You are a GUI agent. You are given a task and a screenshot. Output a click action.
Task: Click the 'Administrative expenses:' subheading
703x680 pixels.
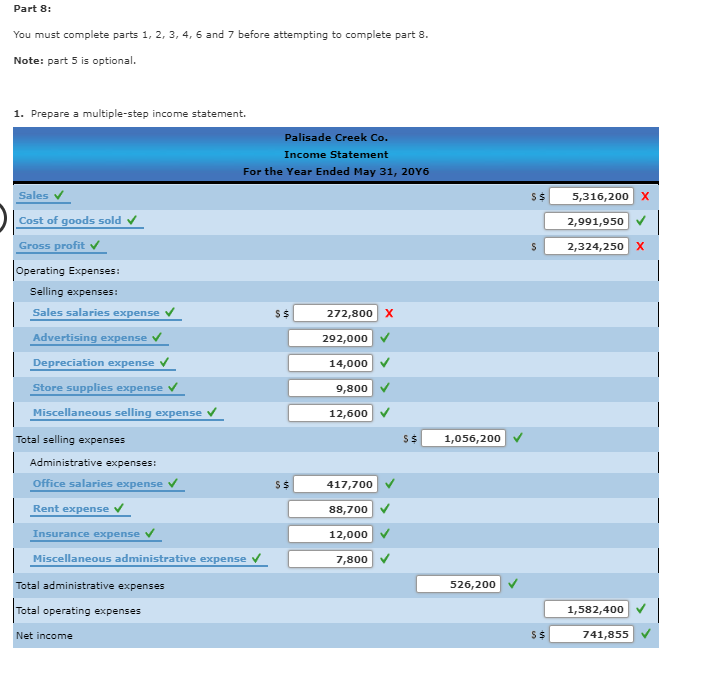point(93,463)
